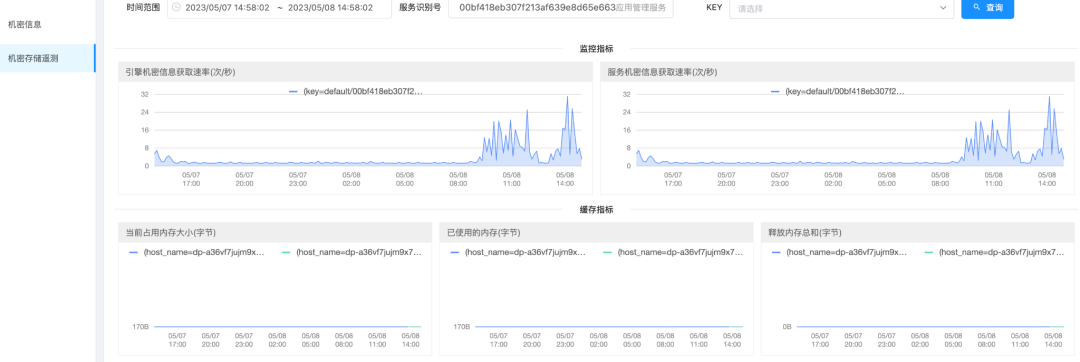
Task: Click 170B axis value in 已使用的内存 chart
Action: (x=461, y=326)
